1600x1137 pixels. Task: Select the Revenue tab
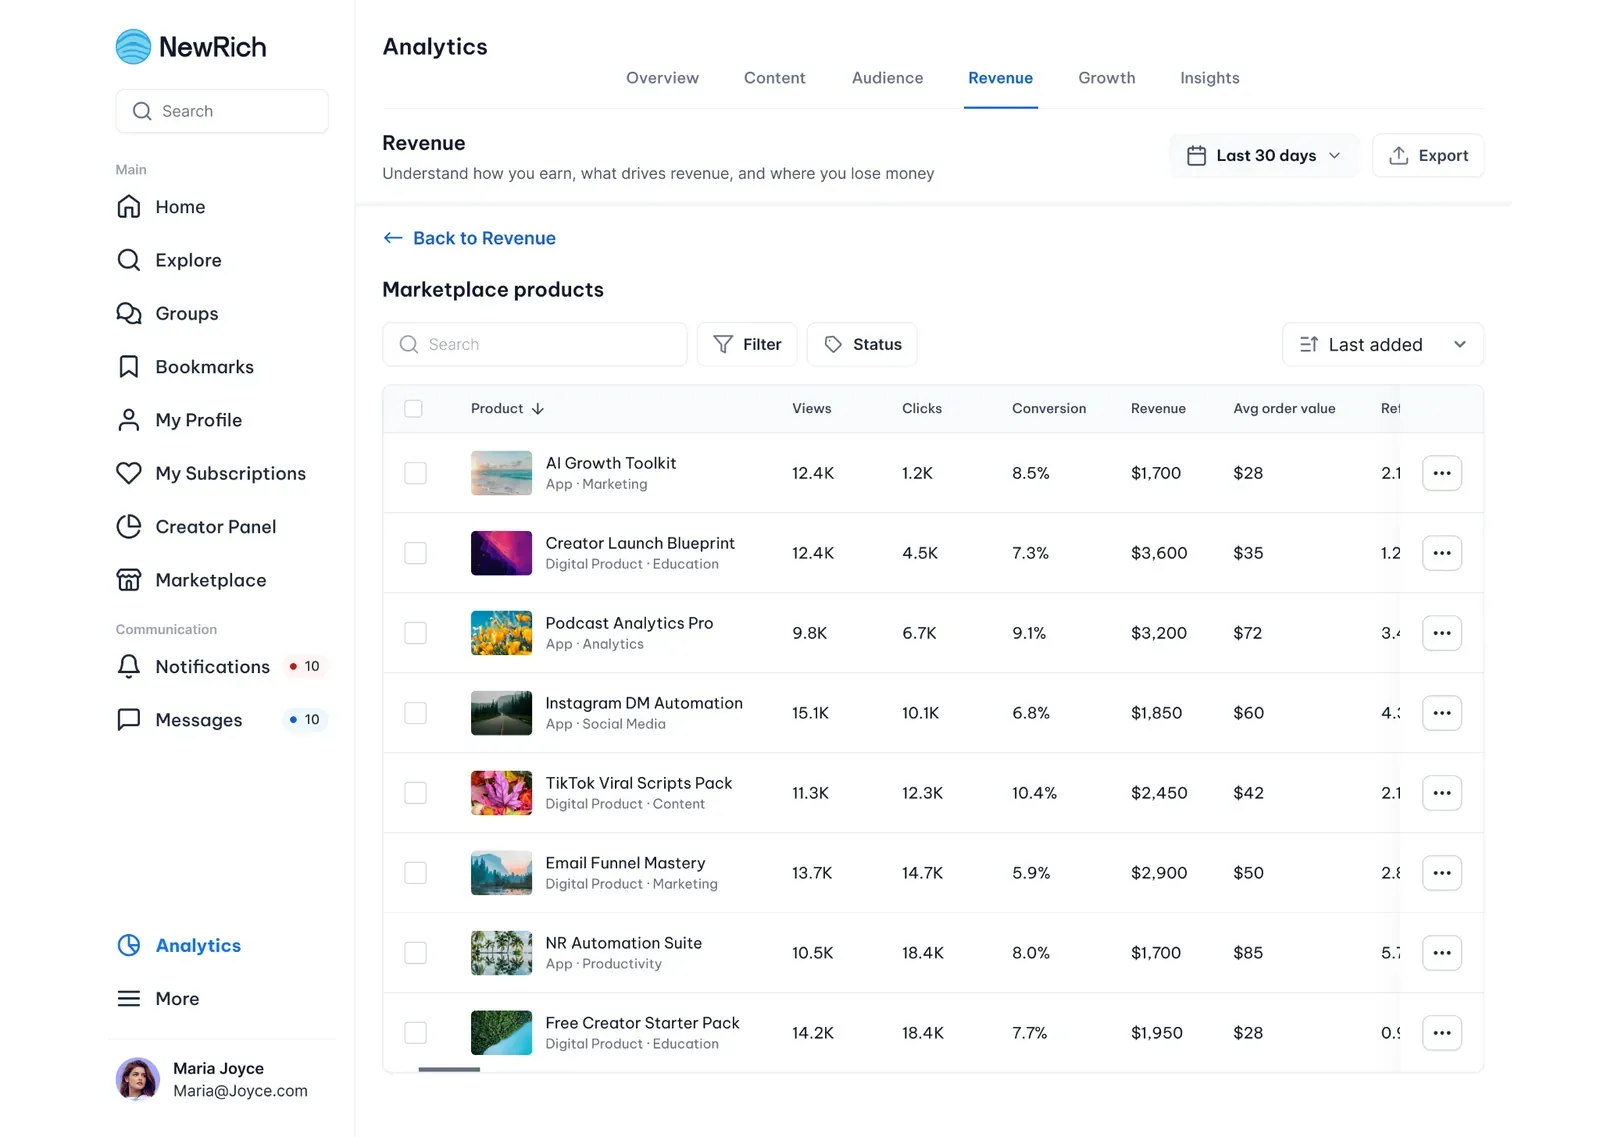point(1000,78)
